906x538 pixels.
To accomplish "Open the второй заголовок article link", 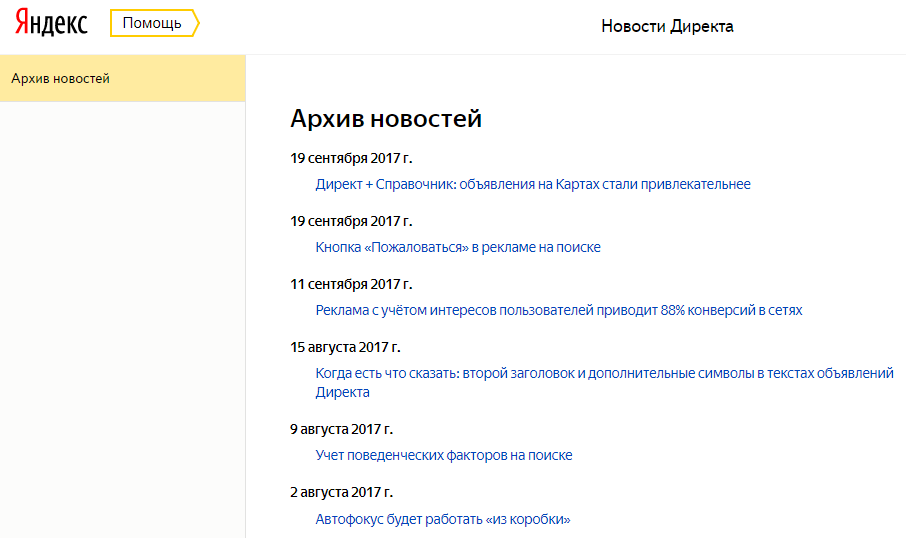I will point(604,383).
